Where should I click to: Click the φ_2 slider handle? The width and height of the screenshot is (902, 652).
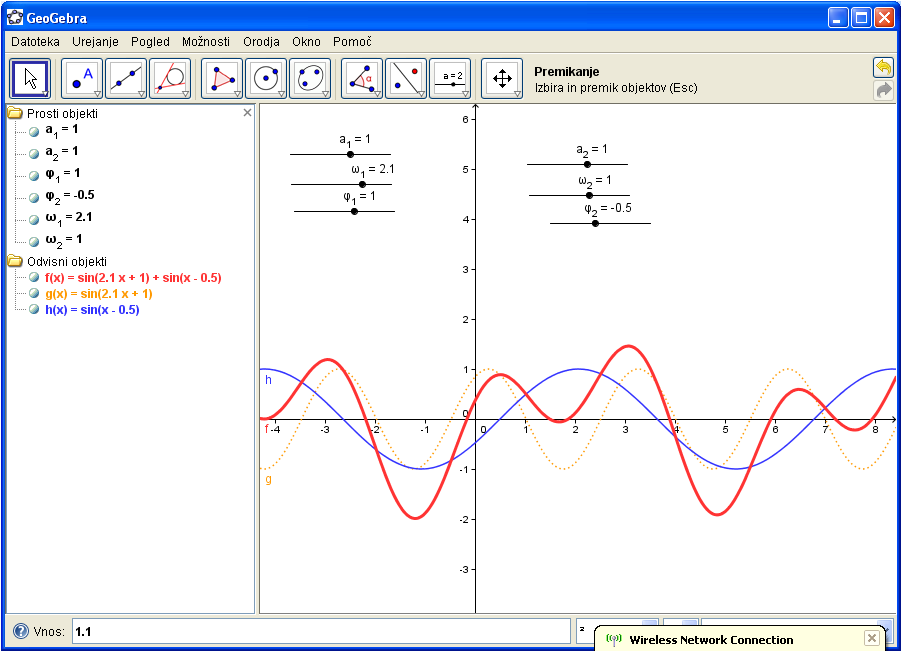point(597,224)
